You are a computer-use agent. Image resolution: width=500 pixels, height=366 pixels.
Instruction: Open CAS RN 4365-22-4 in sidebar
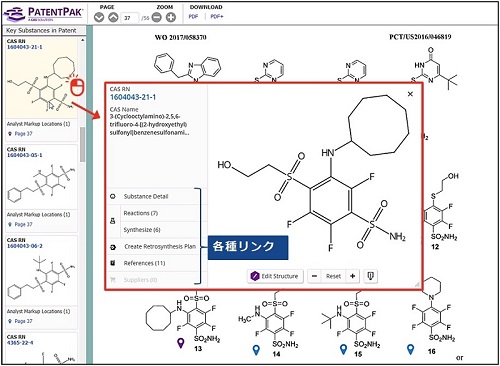pos(20,343)
